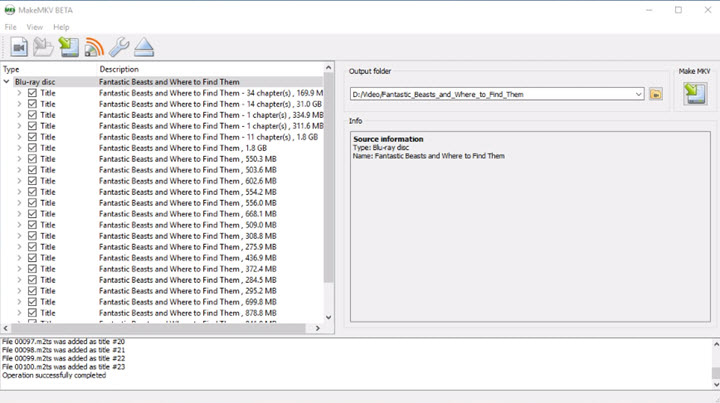Click the log pane scroll down arrow
Viewport: 720px width, 403px height.
(716, 385)
